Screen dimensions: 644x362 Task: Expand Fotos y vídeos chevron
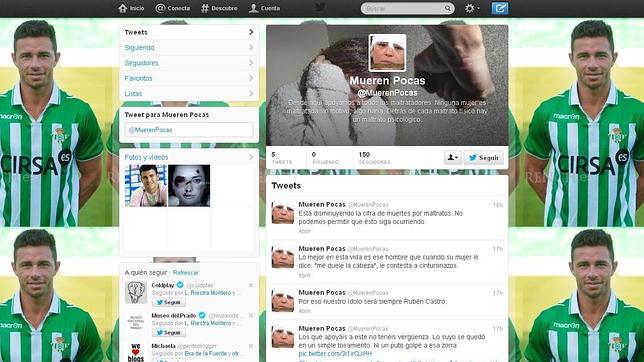point(251,157)
